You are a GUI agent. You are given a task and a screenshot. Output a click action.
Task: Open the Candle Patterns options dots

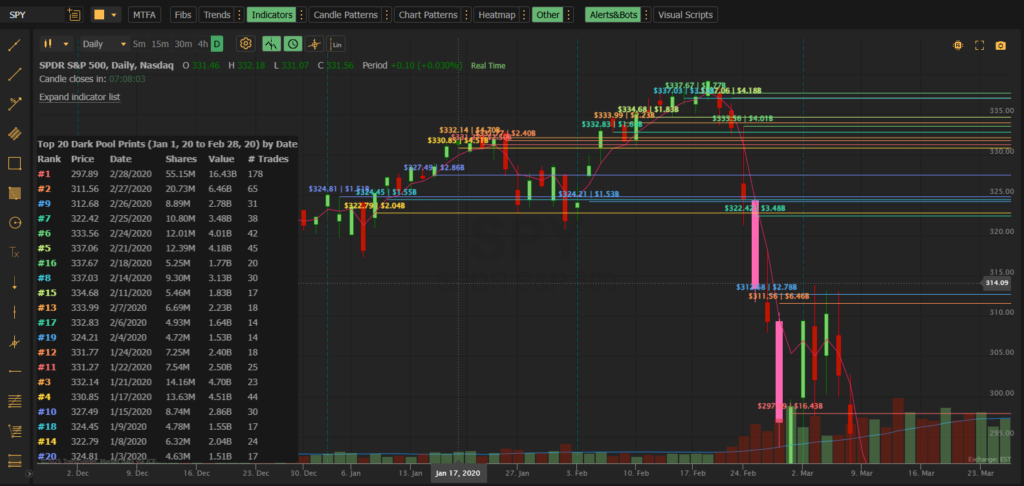[387, 14]
